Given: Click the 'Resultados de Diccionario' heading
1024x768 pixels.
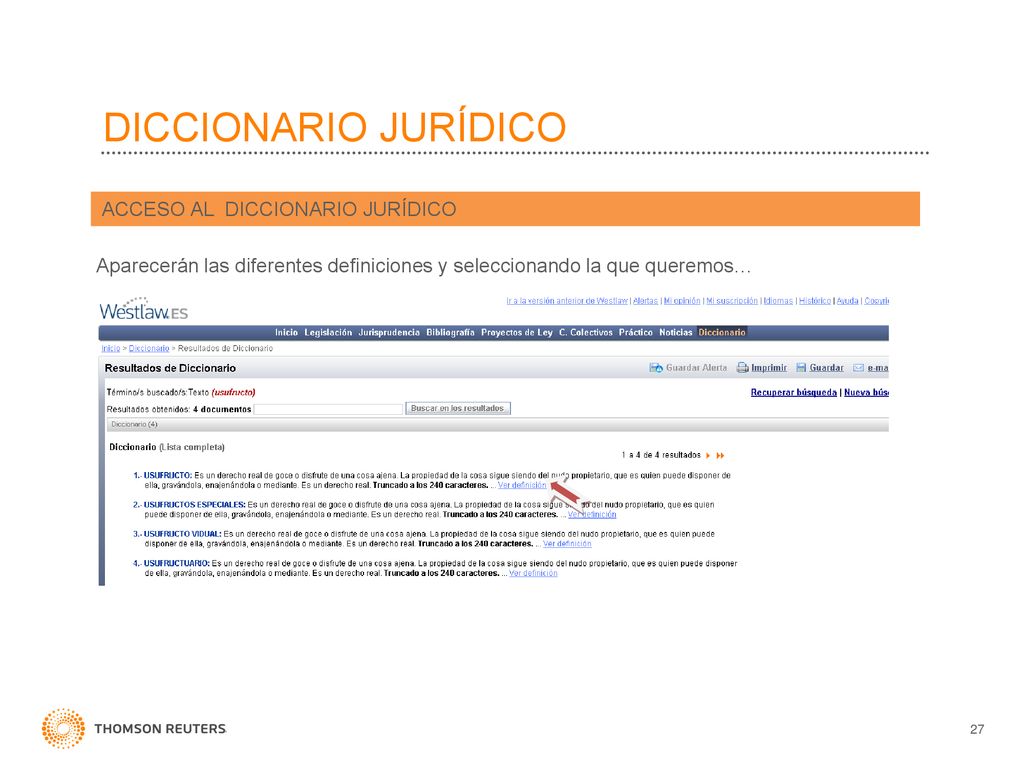Looking at the screenshot, I should 170,368.
